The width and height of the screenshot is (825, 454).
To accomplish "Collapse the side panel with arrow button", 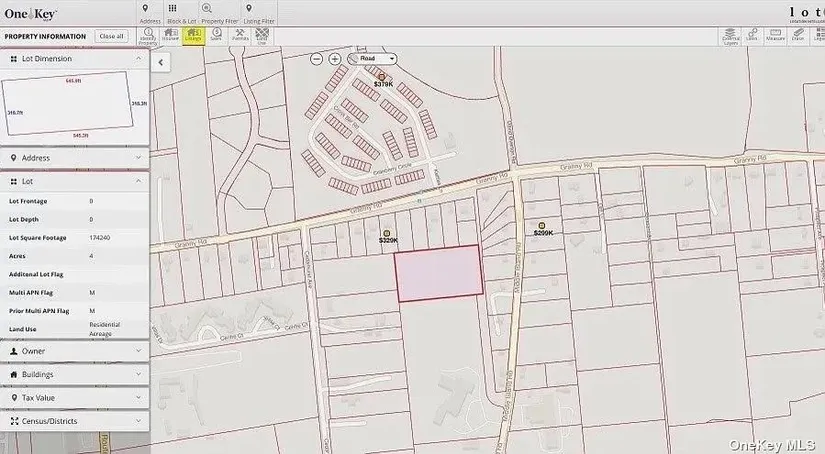I will [x=160, y=62].
